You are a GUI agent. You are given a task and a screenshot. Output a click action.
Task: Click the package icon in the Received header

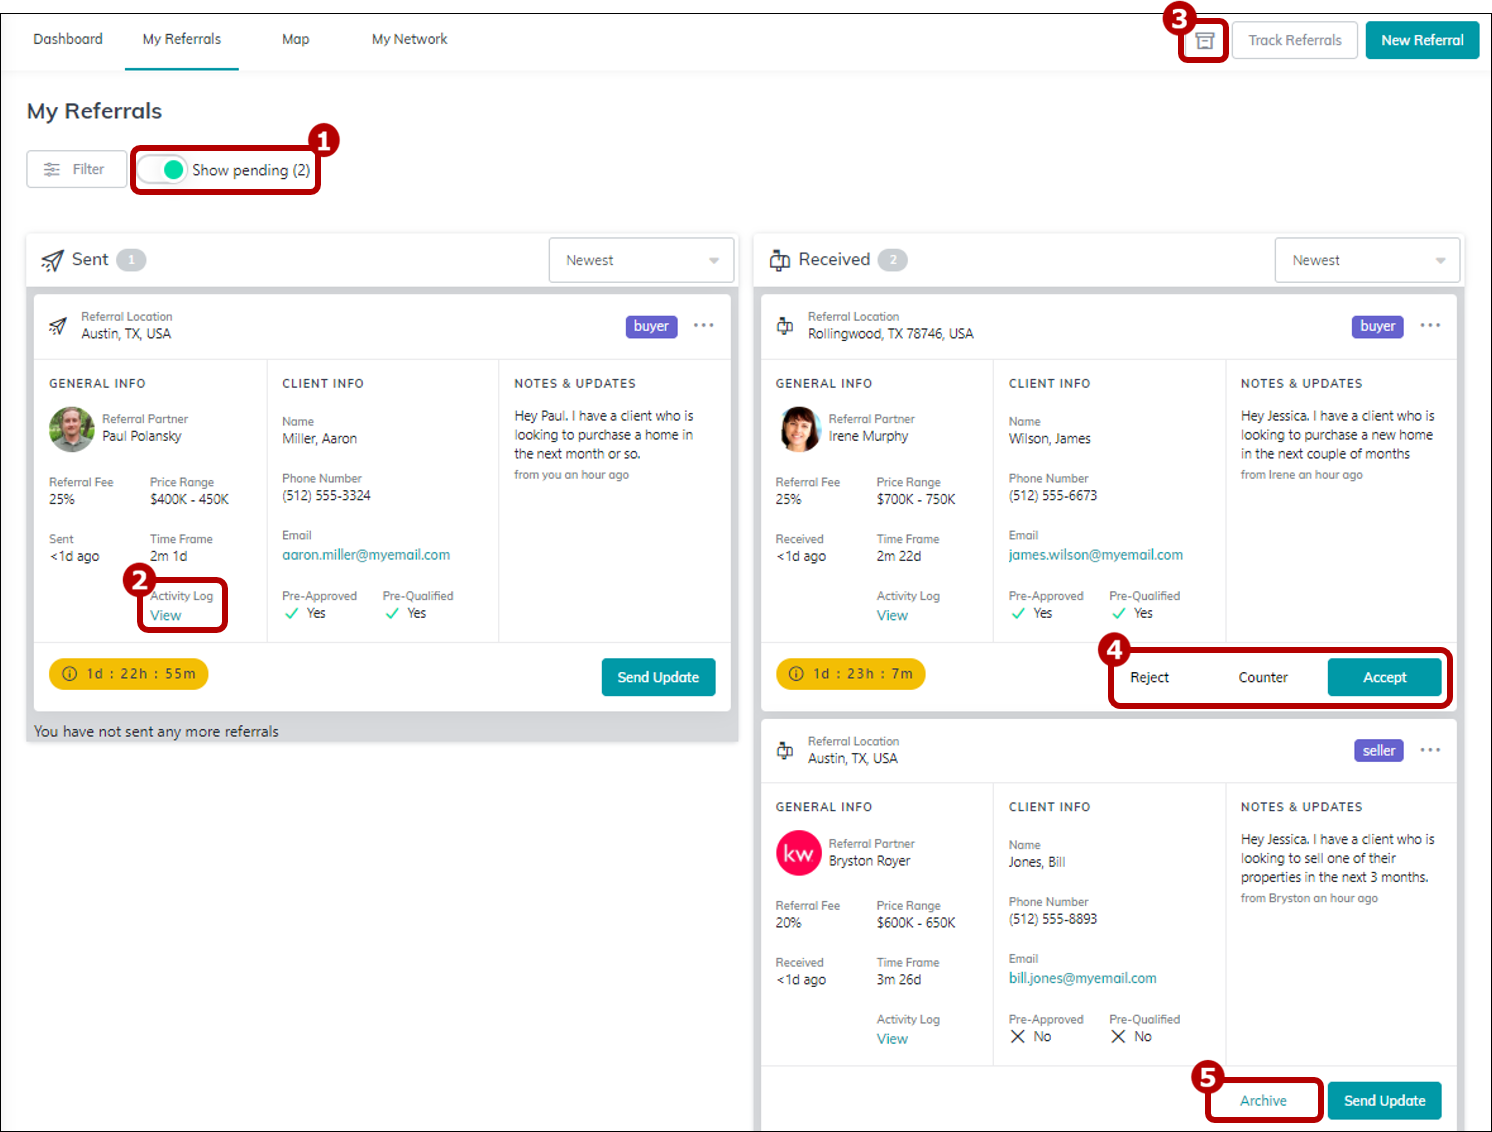780,259
